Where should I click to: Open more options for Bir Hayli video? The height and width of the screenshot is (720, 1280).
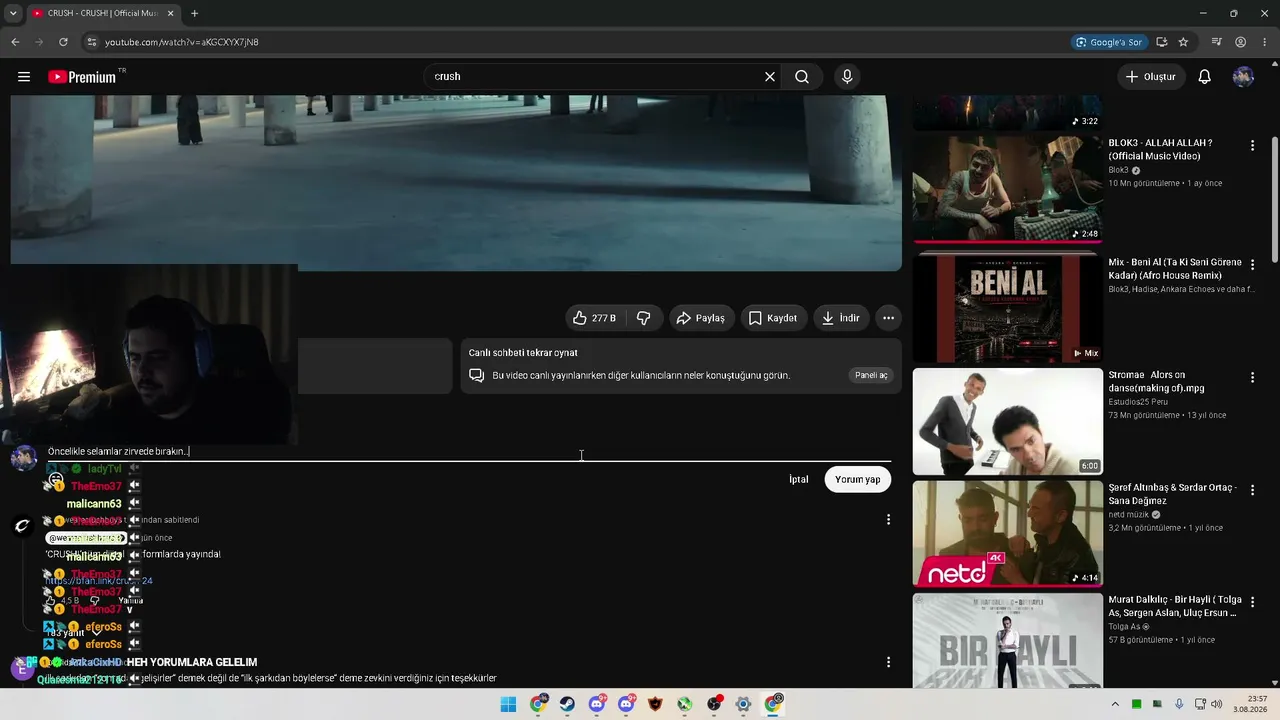pyautogui.click(x=1252, y=602)
